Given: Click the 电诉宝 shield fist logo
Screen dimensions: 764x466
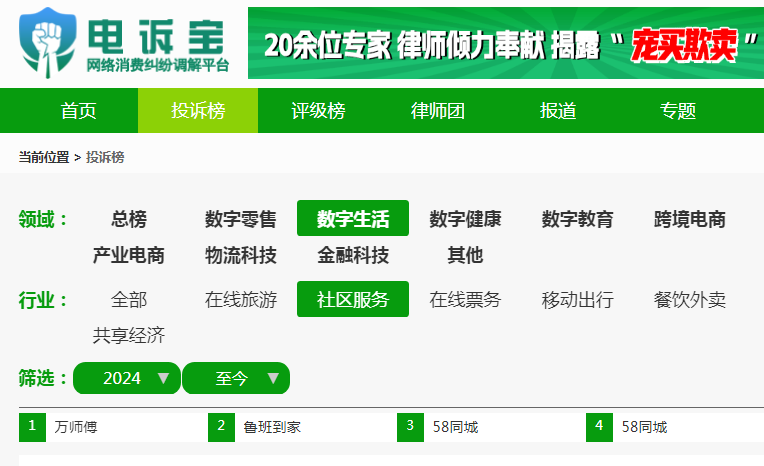Looking at the screenshot, I should click(47, 43).
